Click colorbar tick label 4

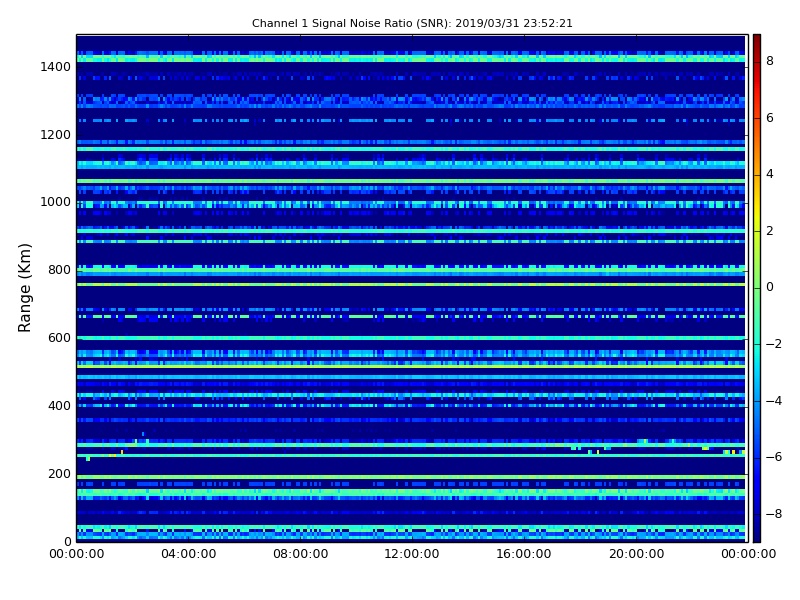(x=770, y=174)
